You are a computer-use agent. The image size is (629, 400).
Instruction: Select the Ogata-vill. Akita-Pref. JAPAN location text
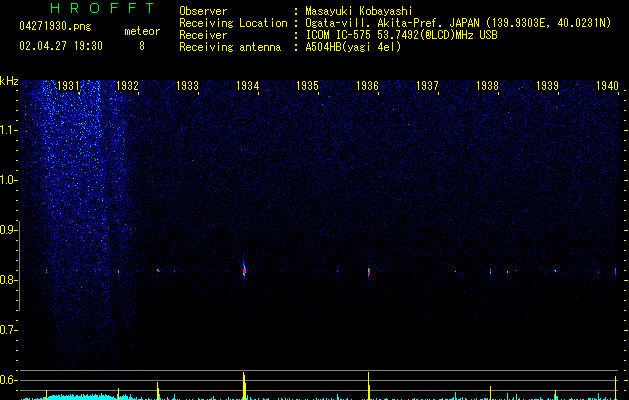pyautogui.click(x=458, y=23)
